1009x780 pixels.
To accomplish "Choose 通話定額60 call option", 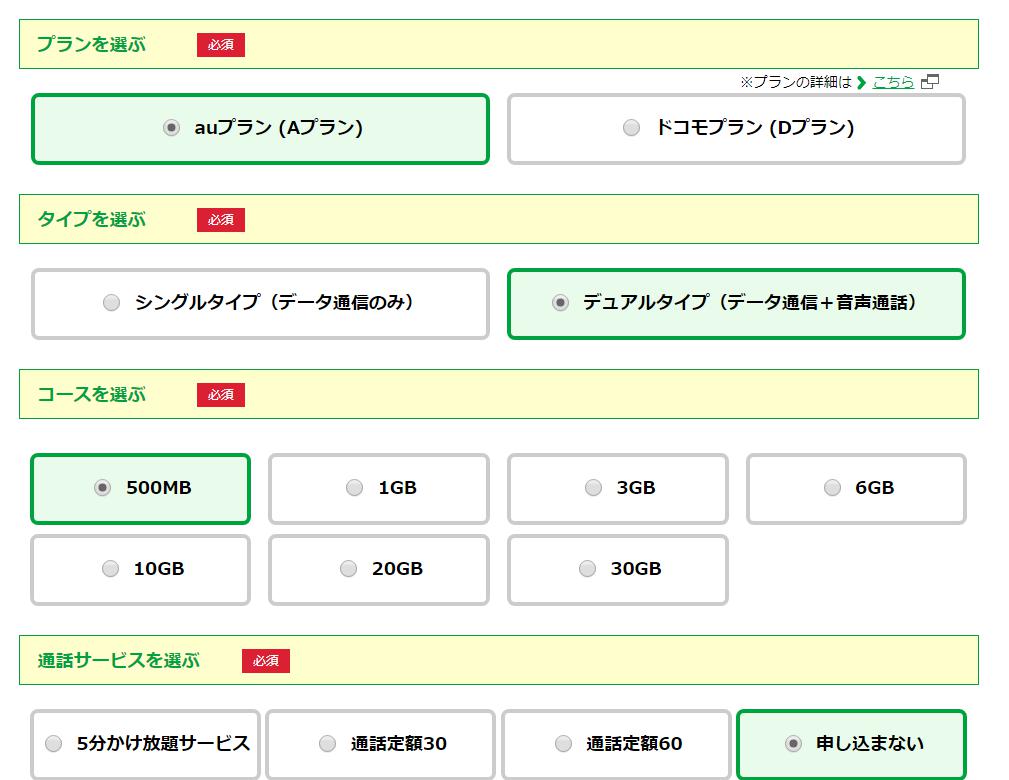I will pos(616,745).
